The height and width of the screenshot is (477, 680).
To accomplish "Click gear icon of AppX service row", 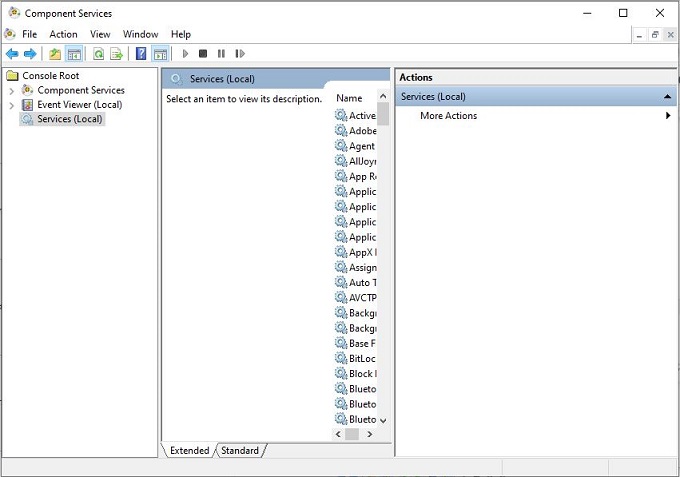I will point(341,252).
